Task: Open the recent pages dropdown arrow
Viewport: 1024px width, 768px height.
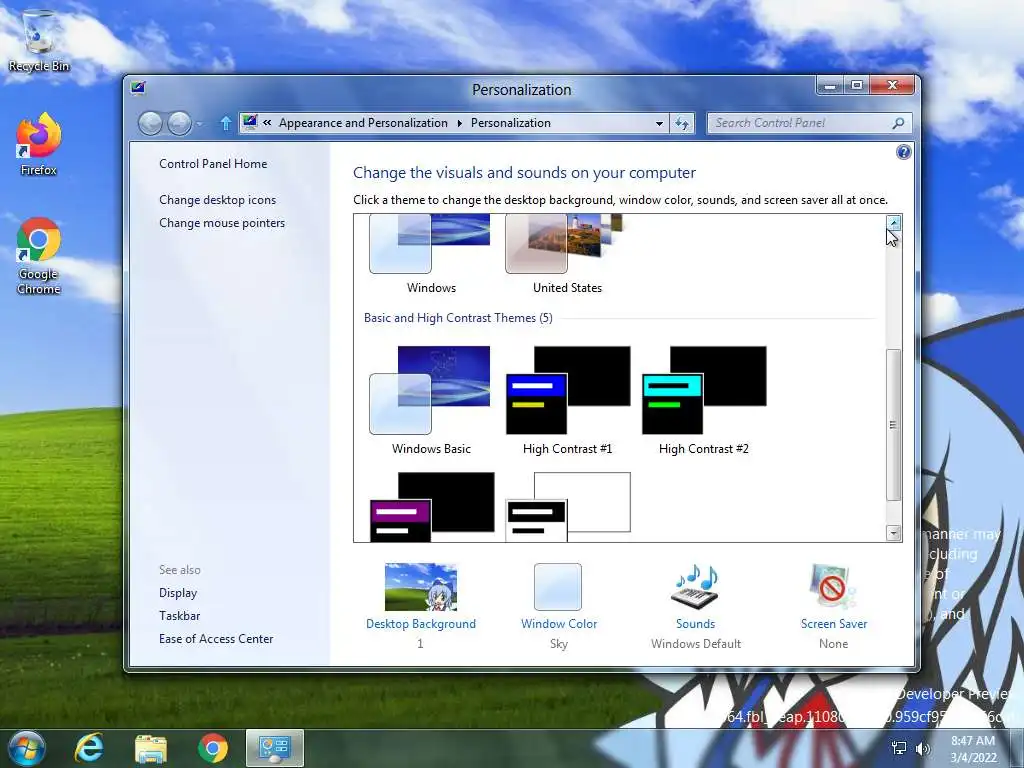Action: (x=199, y=123)
